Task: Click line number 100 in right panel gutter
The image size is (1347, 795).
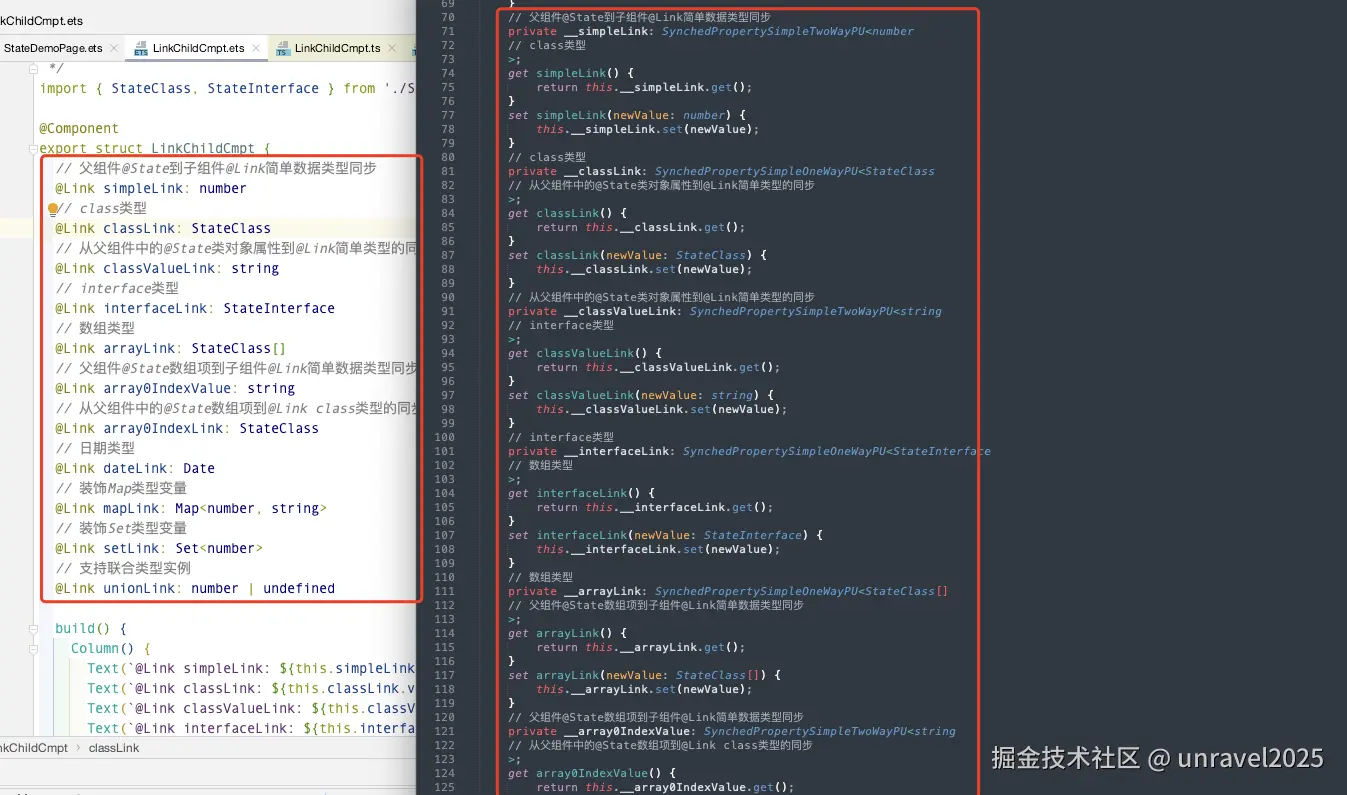Action: [x=445, y=437]
